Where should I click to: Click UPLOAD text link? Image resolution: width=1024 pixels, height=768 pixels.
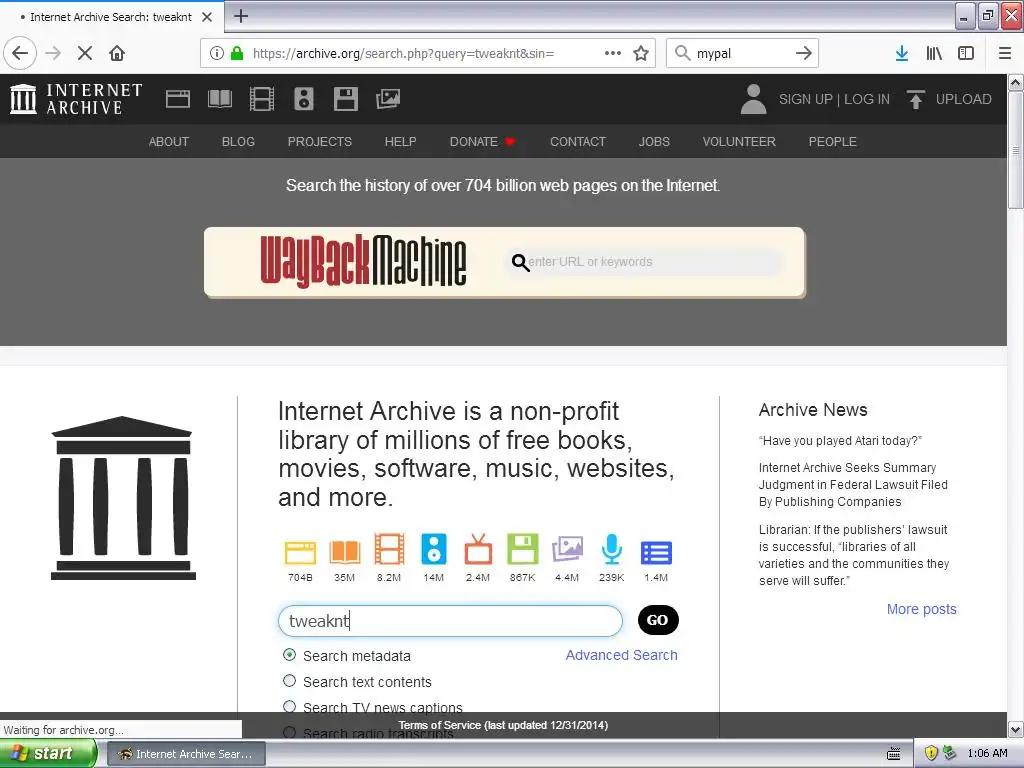pos(964,99)
